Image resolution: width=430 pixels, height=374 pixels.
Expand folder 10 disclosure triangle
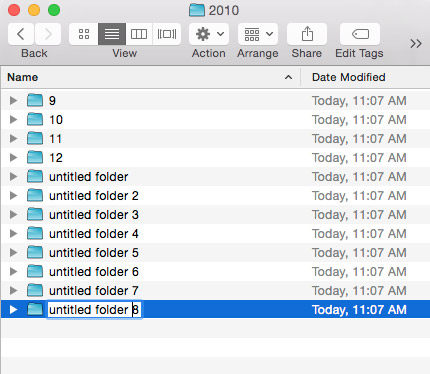click(13, 119)
